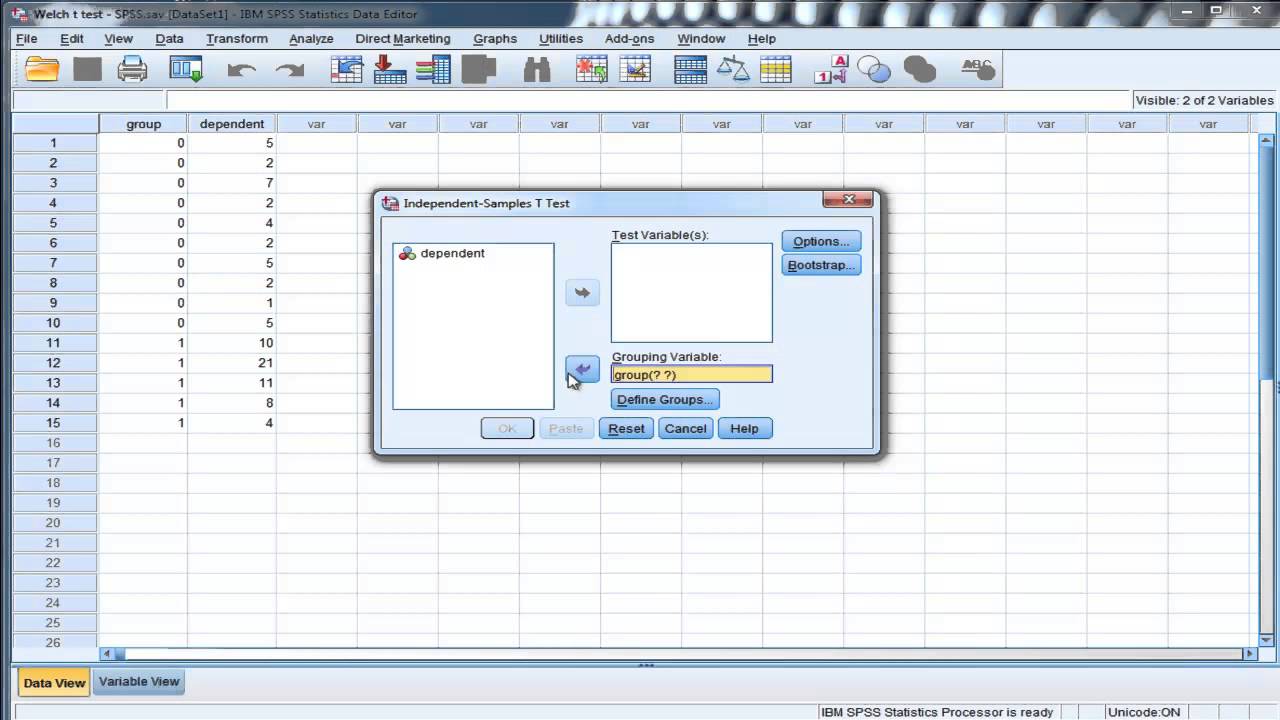This screenshot has height=720, width=1280.
Task: Click horizontal scrollbar left arrow
Action: [x=107, y=654]
